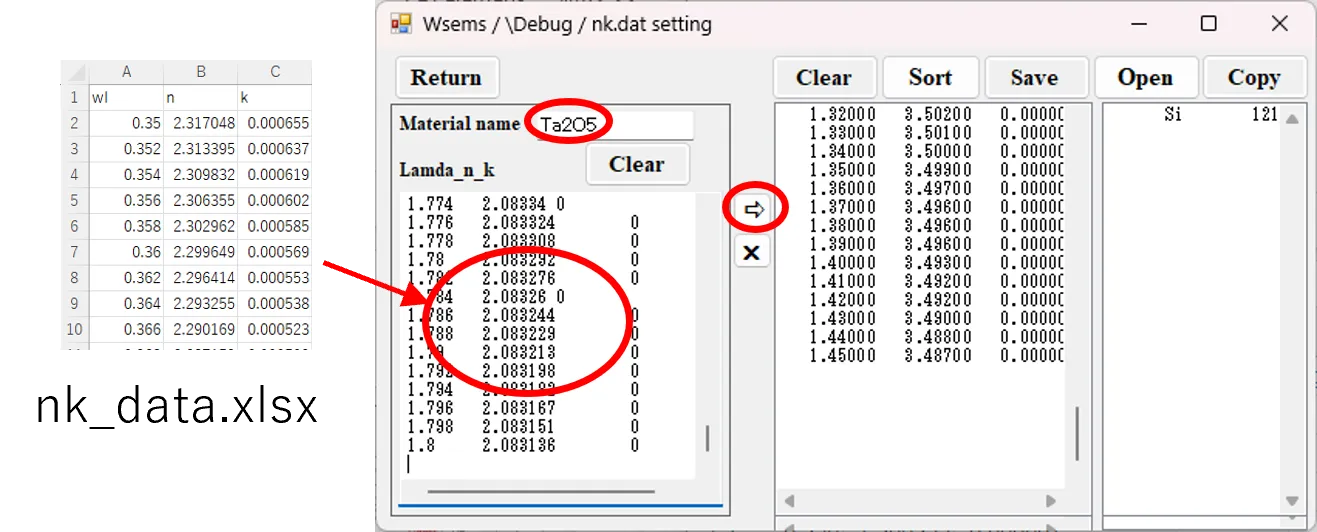Click the middle list scroll left arrow
This screenshot has height=532, width=1317.
(788, 500)
